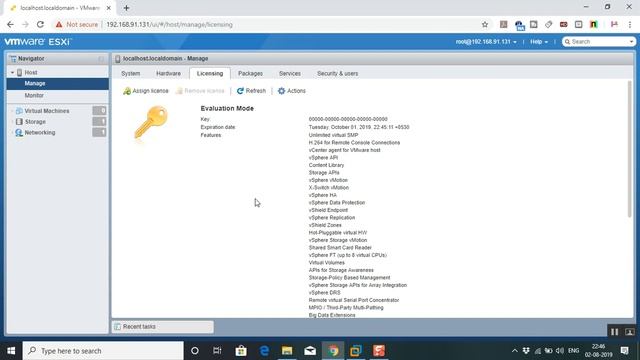Screen dimensions: 640x360
Task: Click the pause icon at the bottom right
Action: click(614, 332)
